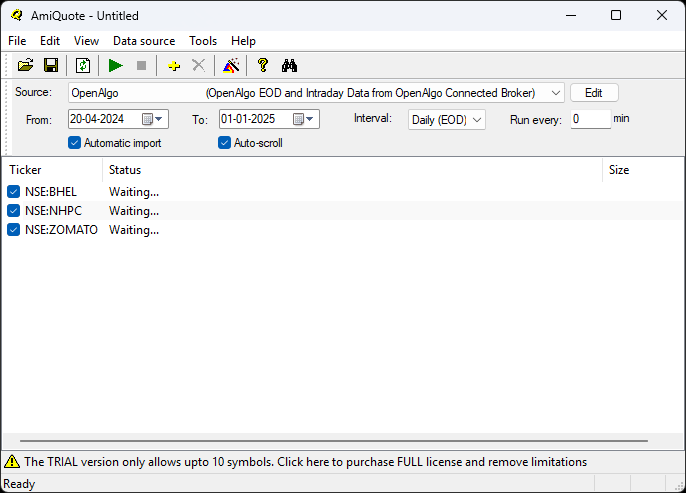Open the From date calendar dropdown
686x493 pixels.
(x=153, y=119)
